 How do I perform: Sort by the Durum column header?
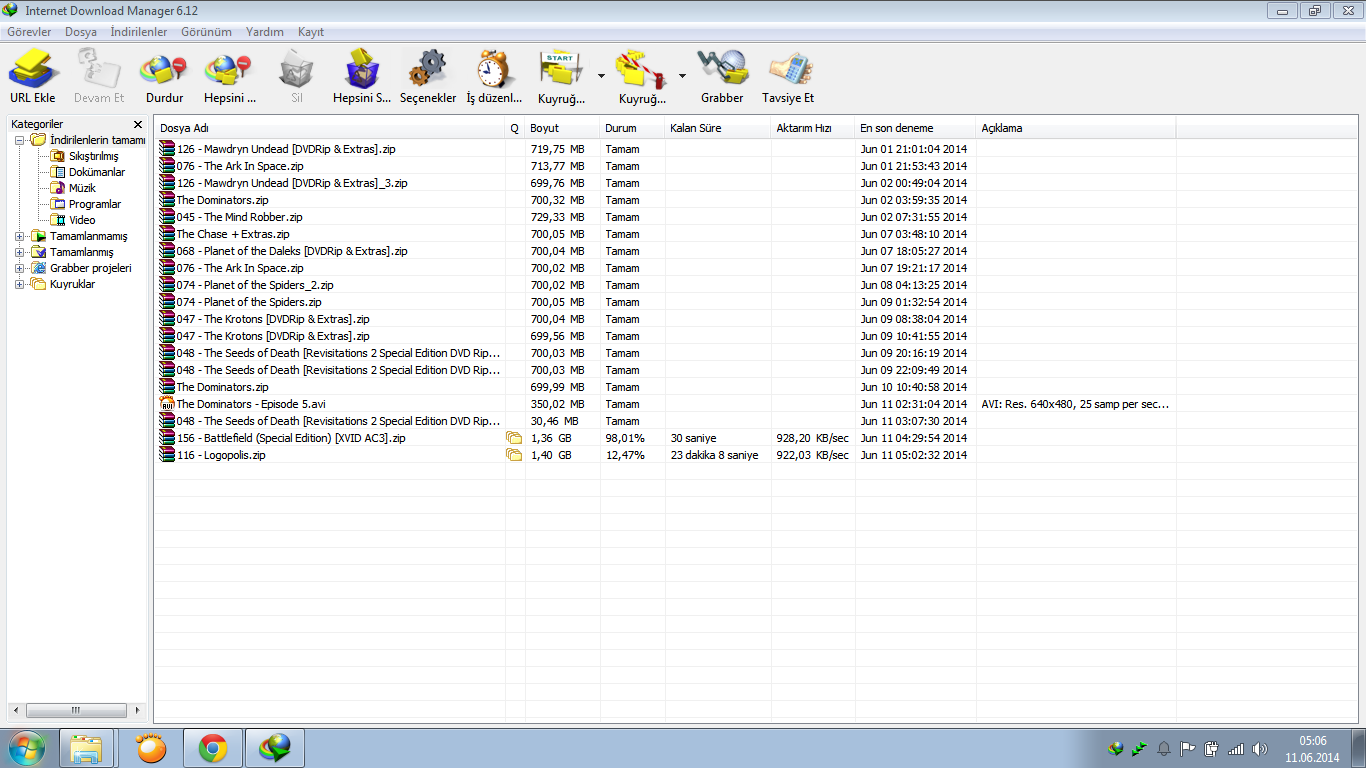[632, 128]
